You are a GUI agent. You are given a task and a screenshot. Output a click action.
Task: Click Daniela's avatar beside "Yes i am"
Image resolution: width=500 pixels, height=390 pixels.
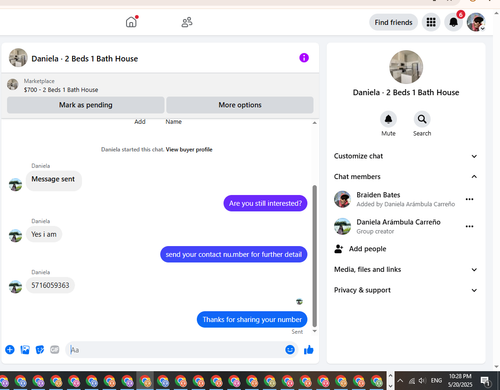pos(15,235)
